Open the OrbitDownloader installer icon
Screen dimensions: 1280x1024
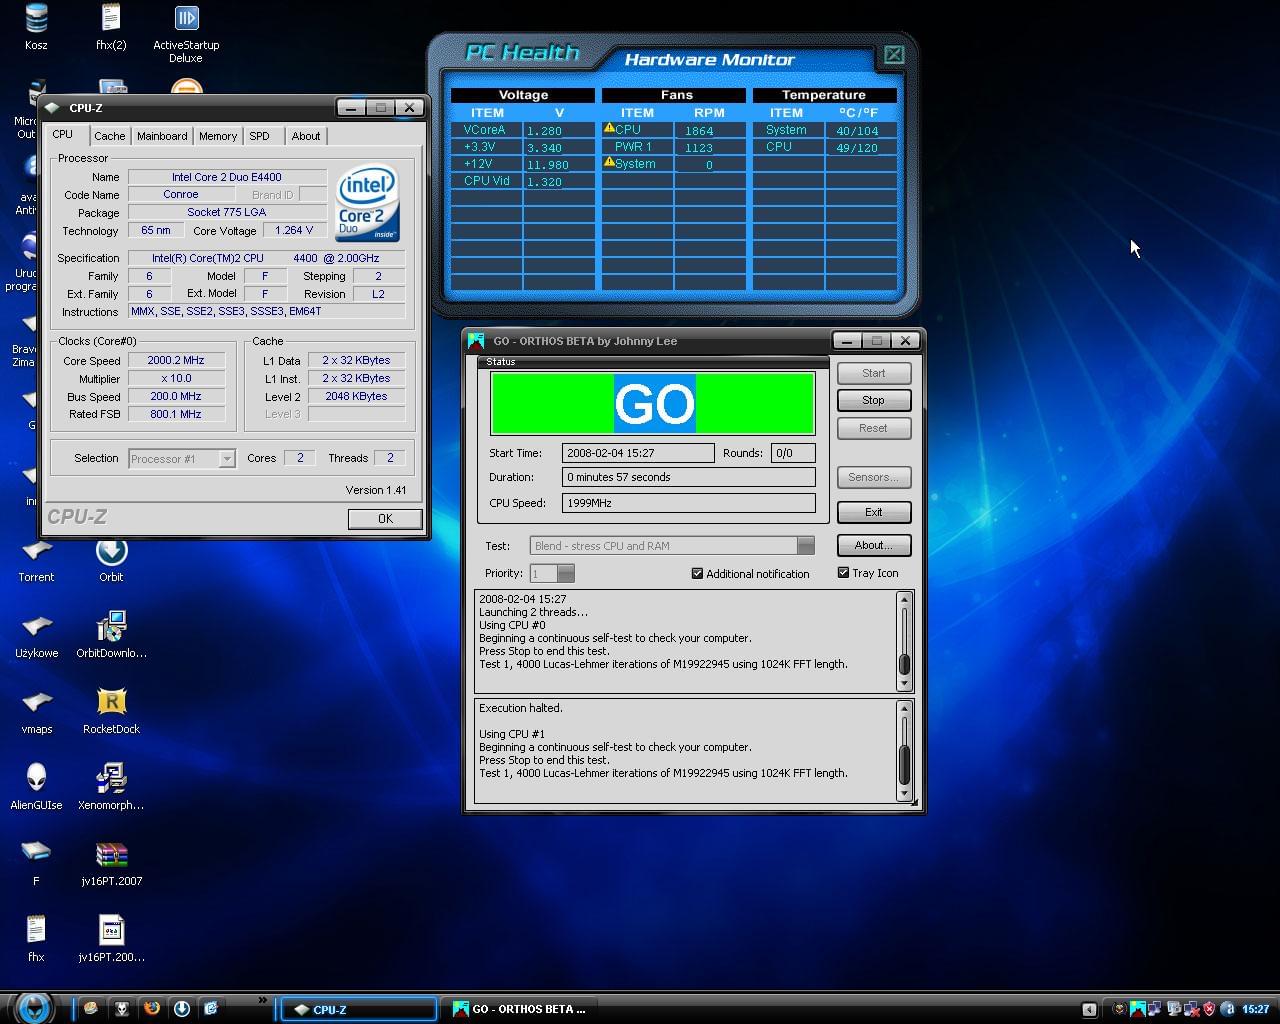(x=111, y=634)
